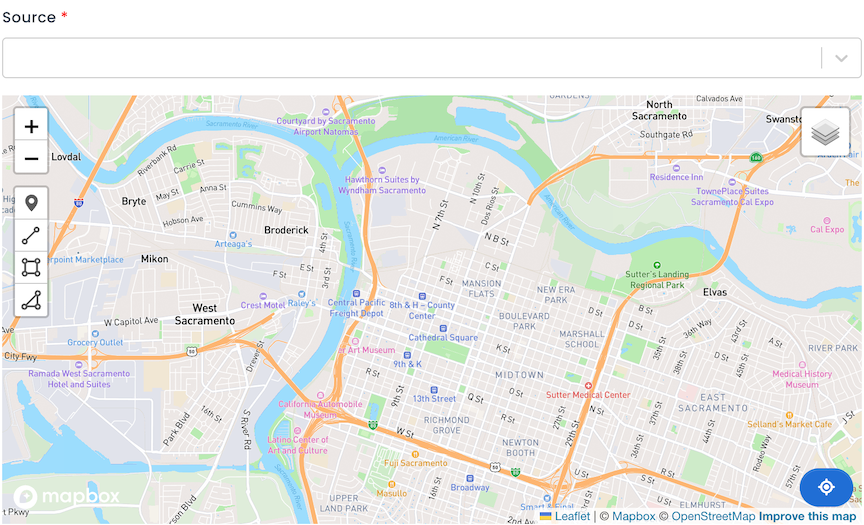
Task: Click the Sutter Medical Center map marker
Action: (588, 386)
